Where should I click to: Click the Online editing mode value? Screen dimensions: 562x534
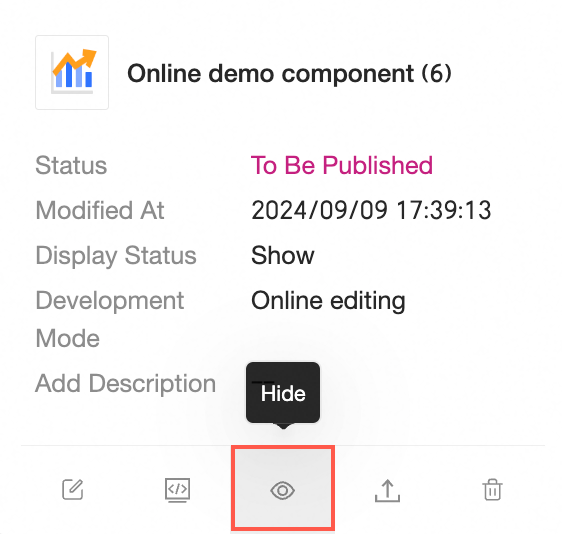click(328, 301)
